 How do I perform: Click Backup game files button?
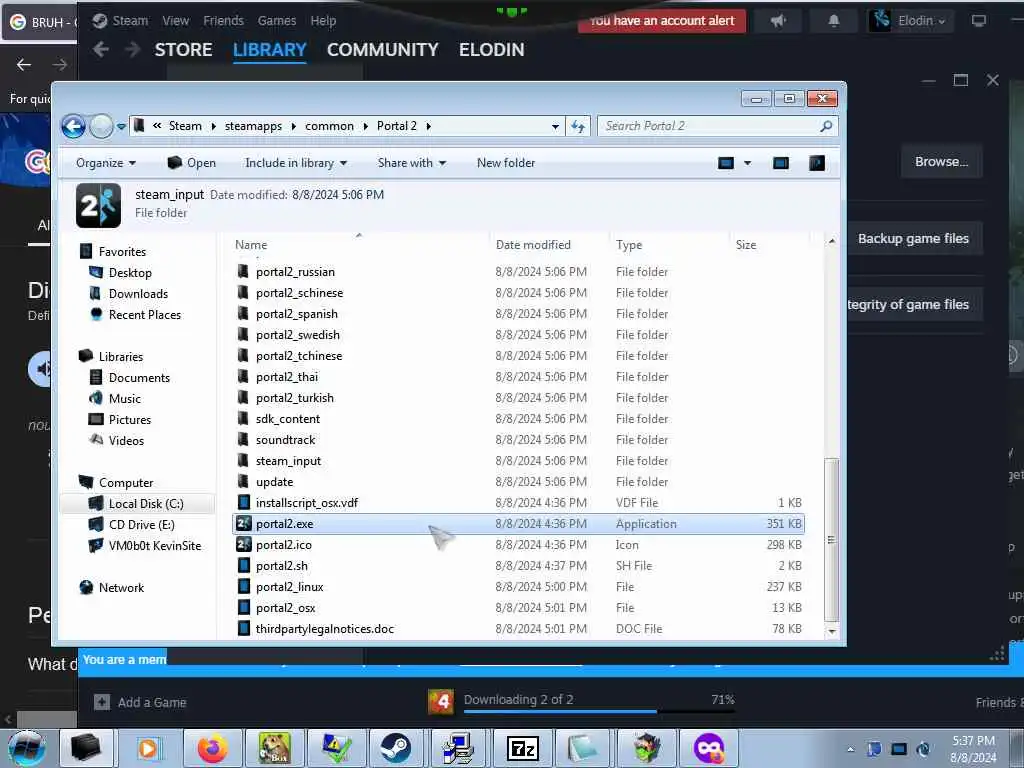pos(914,238)
